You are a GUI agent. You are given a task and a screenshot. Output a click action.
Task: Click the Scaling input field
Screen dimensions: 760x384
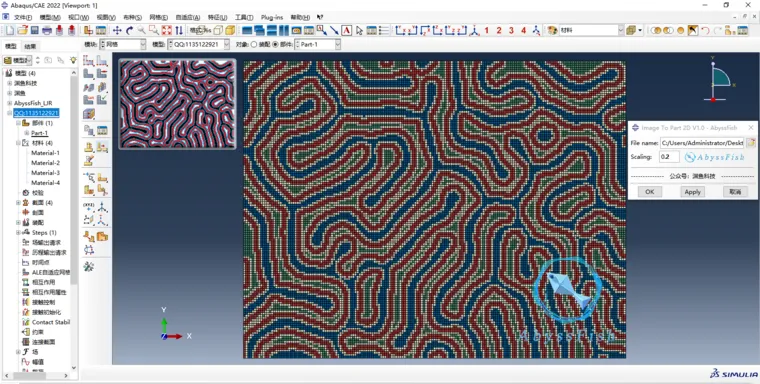pyautogui.click(x=669, y=157)
